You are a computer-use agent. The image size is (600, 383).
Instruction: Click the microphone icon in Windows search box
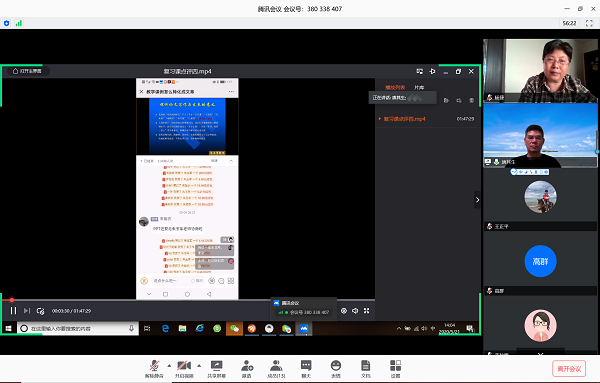pyautogui.click(x=131, y=328)
